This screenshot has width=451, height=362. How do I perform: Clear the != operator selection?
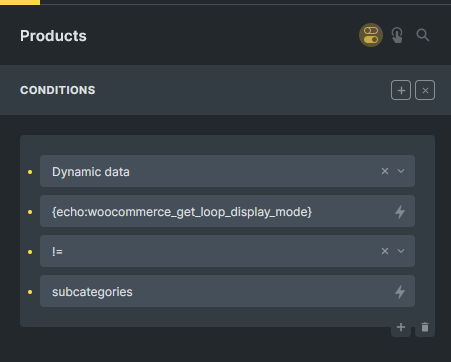coord(385,251)
